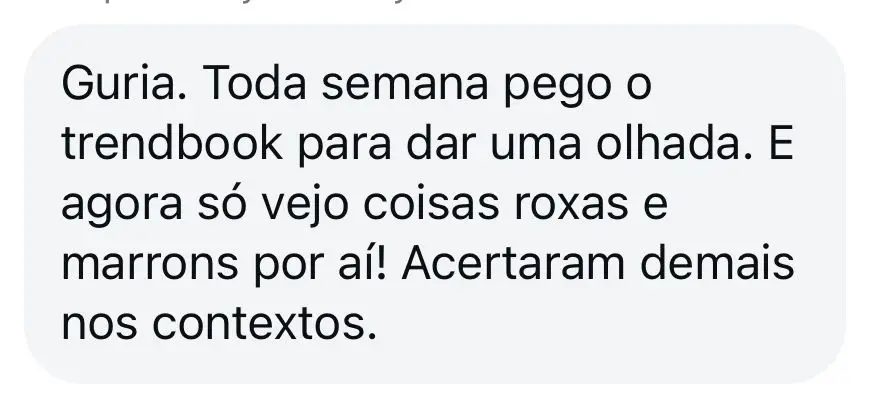Click the word "agora" in the message
Screen dimensions: 871x400
click(x=122, y=208)
